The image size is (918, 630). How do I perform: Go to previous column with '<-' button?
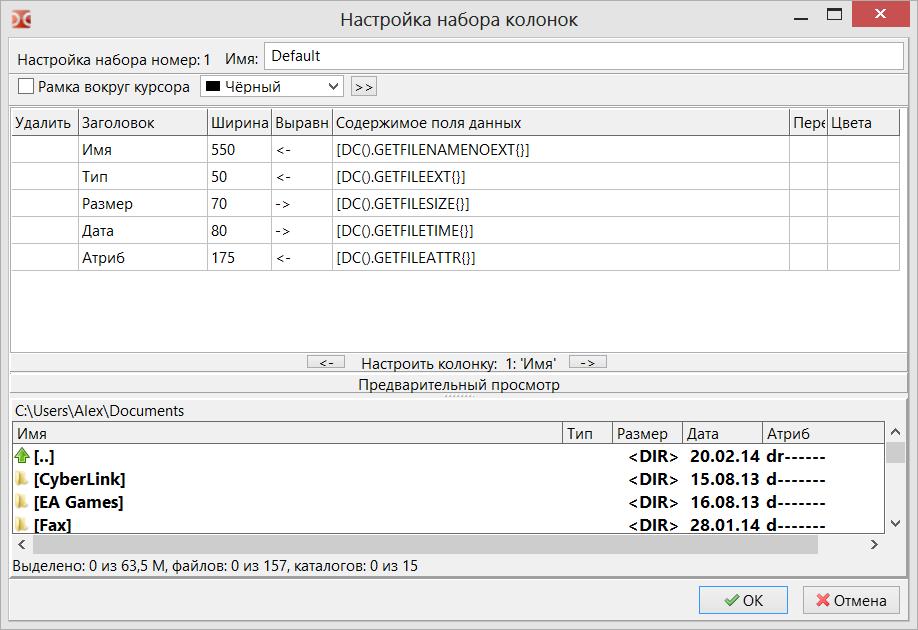[326, 363]
